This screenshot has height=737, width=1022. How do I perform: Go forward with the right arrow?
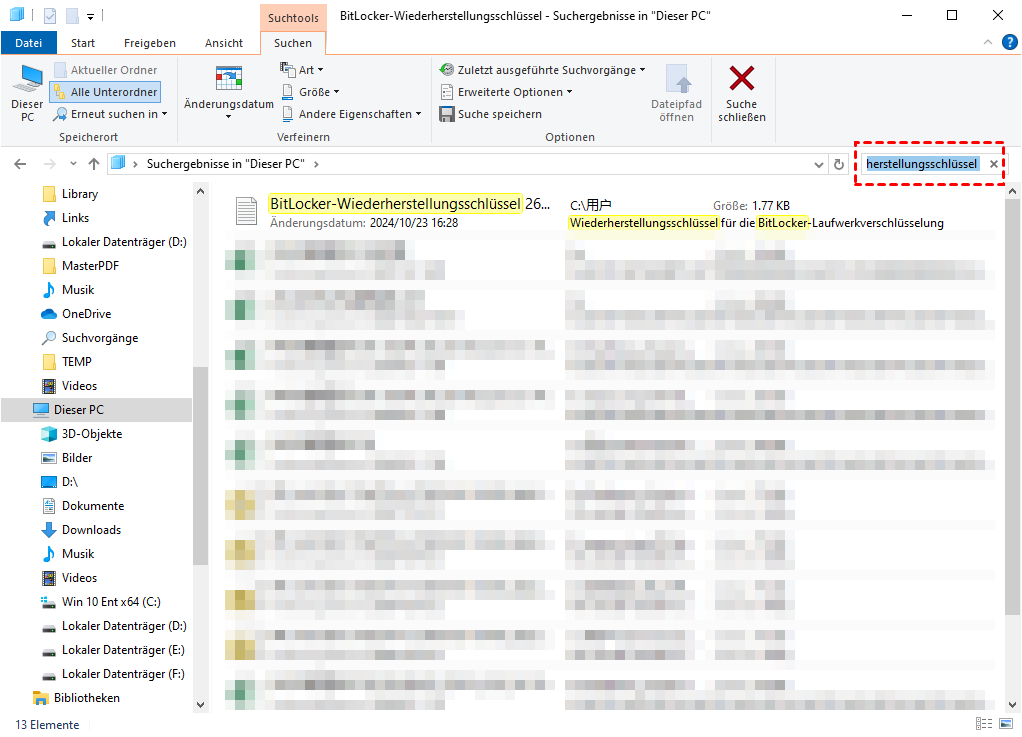tap(50, 164)
